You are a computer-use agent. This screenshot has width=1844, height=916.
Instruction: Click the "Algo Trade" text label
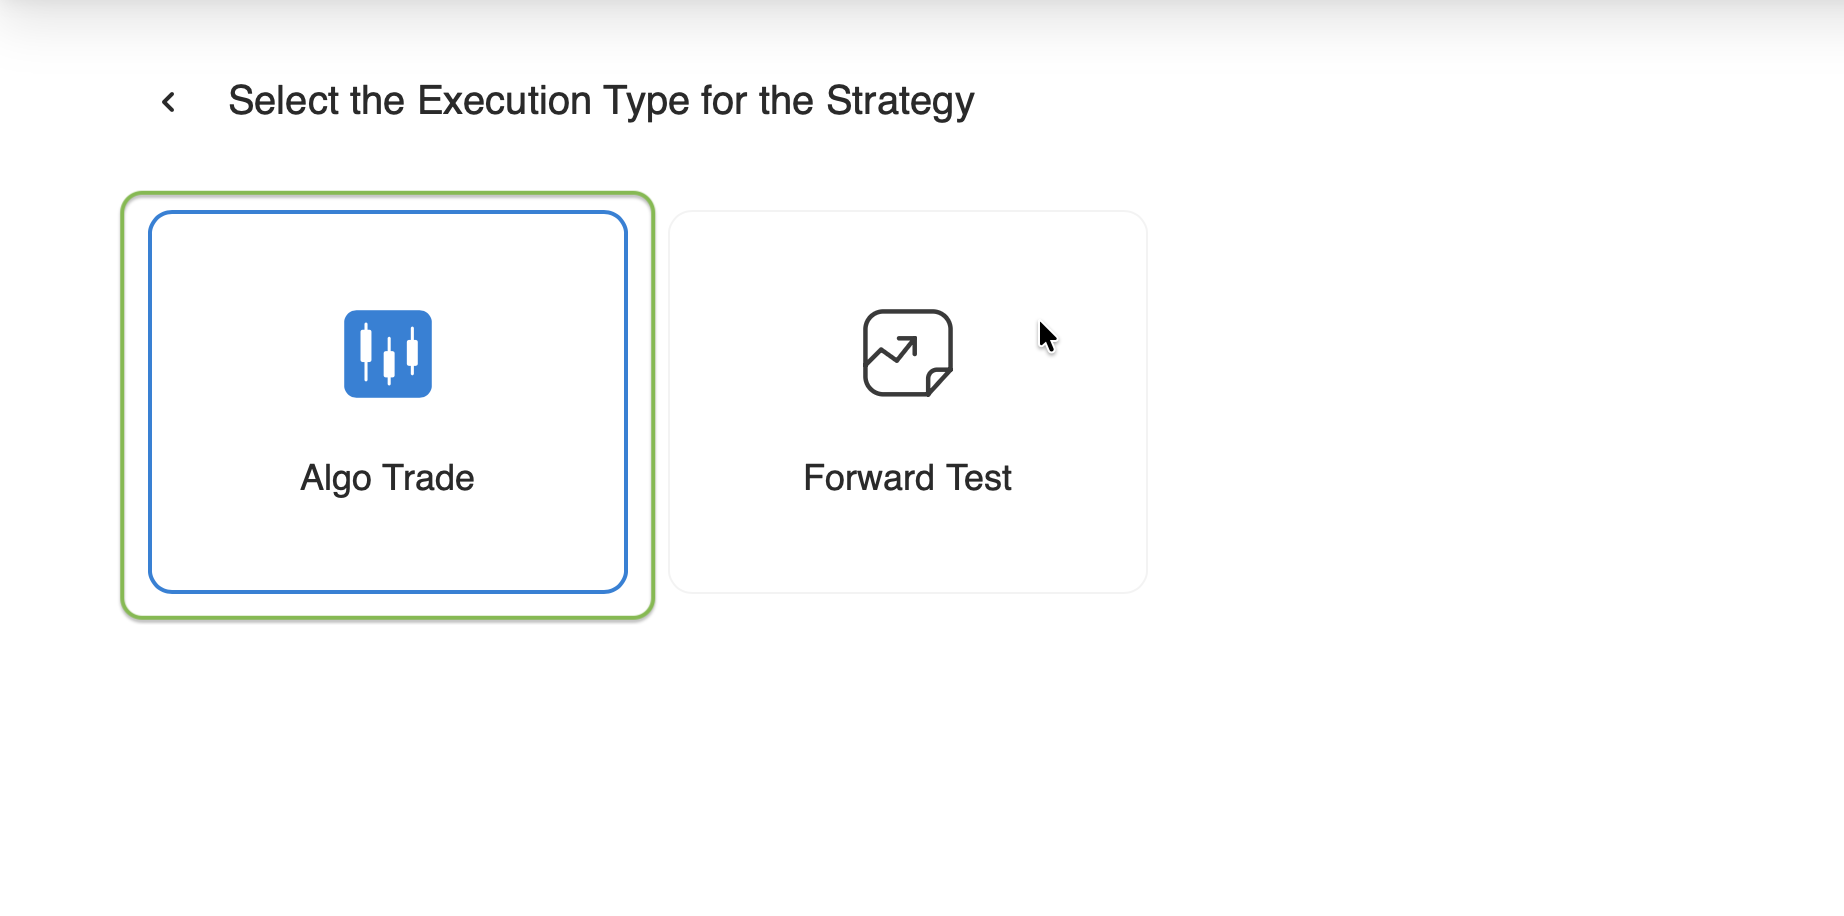[x=388, y=478]
